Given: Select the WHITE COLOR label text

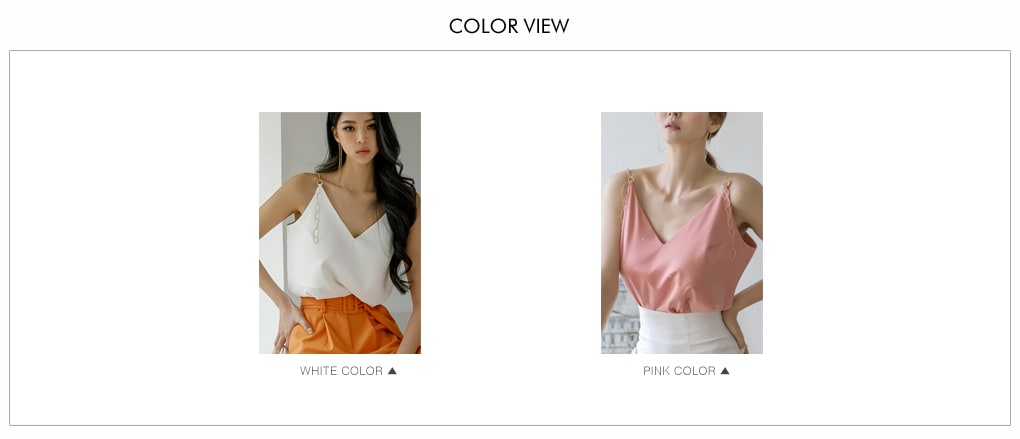Looking at the screenshot, I should (341, 371).
